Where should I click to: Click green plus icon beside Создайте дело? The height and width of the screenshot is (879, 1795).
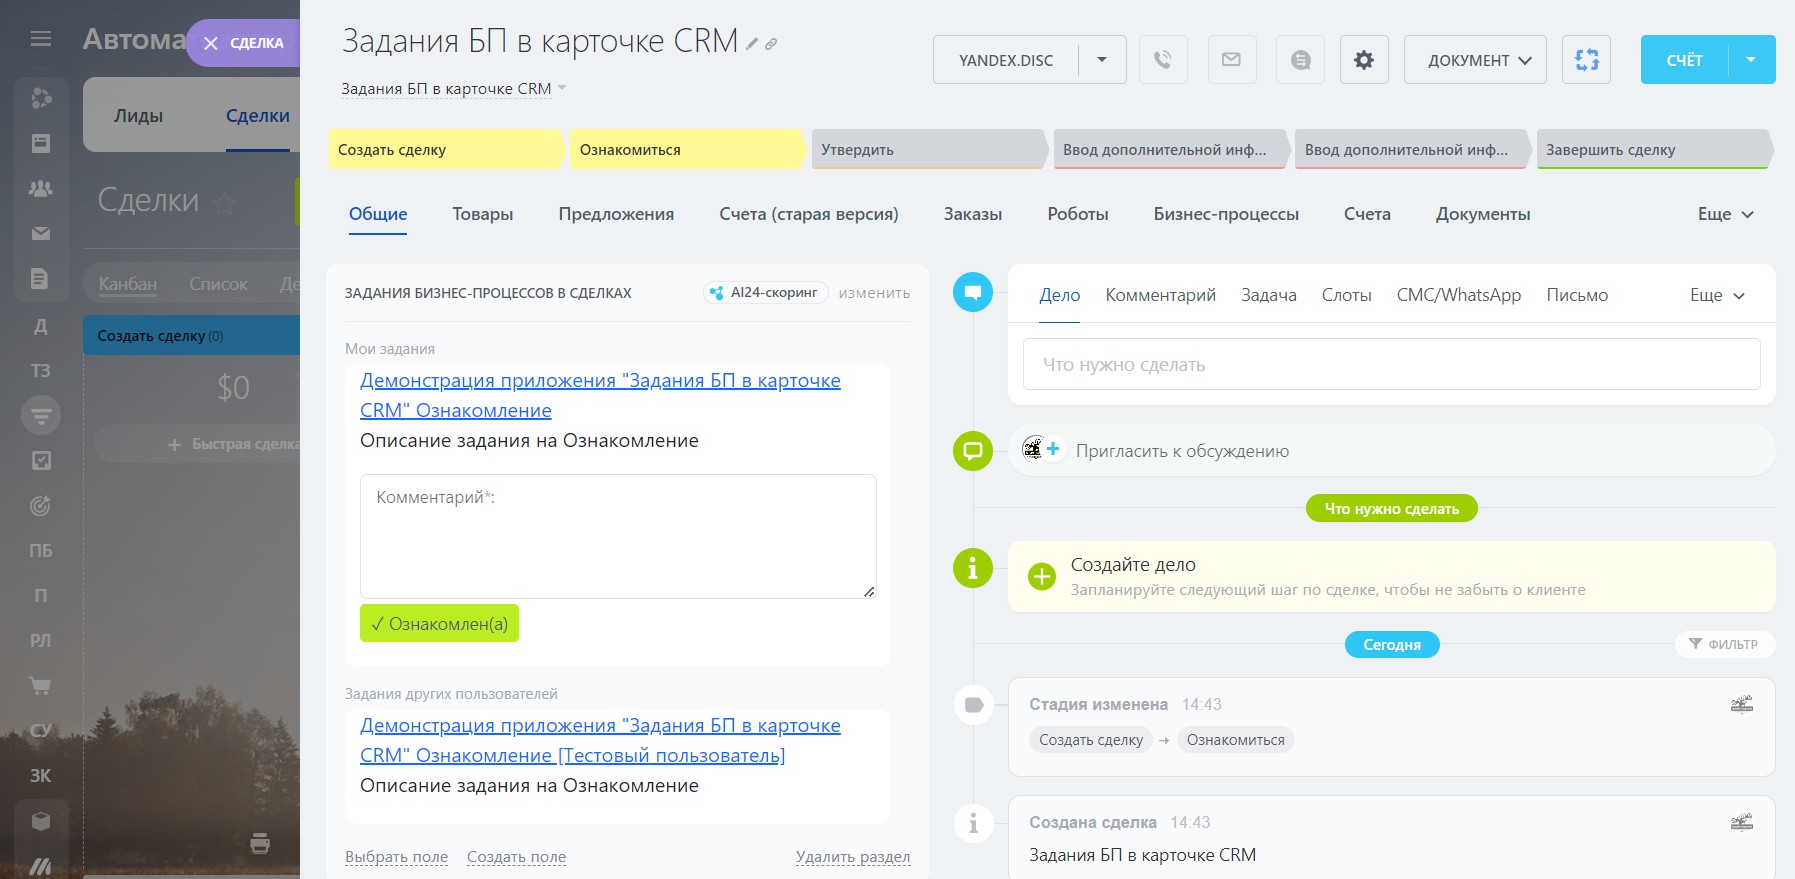point(1042,576)
